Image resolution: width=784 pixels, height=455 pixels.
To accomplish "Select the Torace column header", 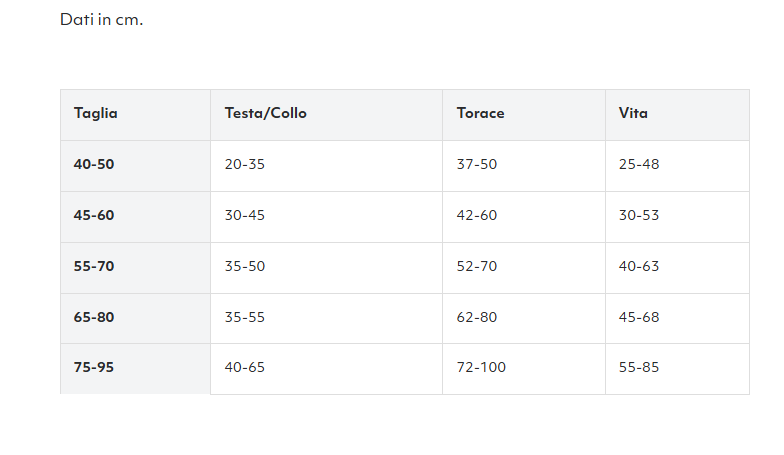I will tap(480, 113).
